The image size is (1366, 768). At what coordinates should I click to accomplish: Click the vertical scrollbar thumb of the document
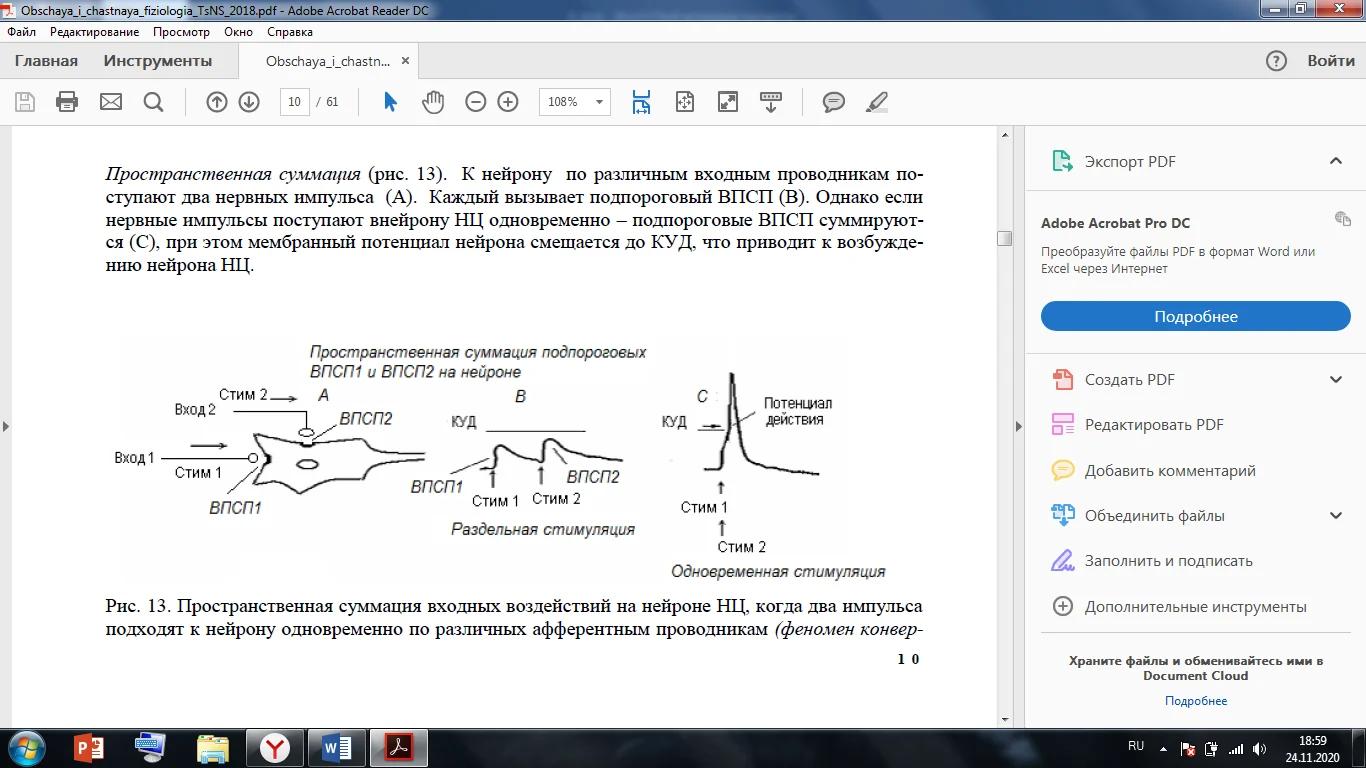coord(1004,238)
